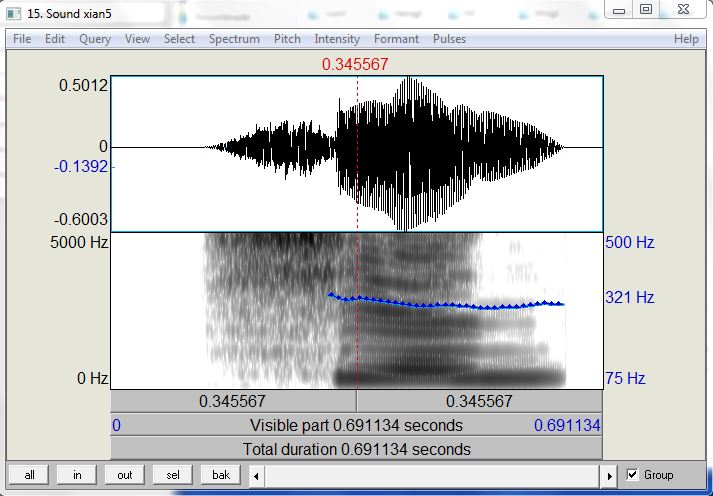The height and width of the screenshot is (496, 713).
Task: Click the -0.1392 amplitude value label
Action: click(x=81, y=167)
